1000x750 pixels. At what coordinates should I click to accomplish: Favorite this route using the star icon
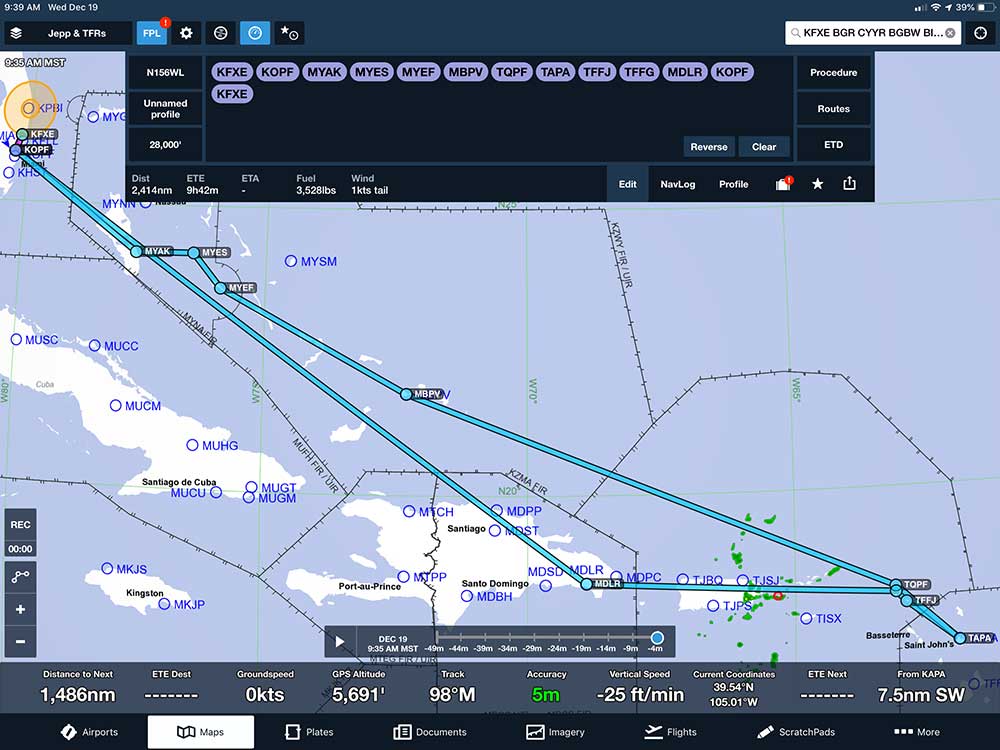pos(818,184)
